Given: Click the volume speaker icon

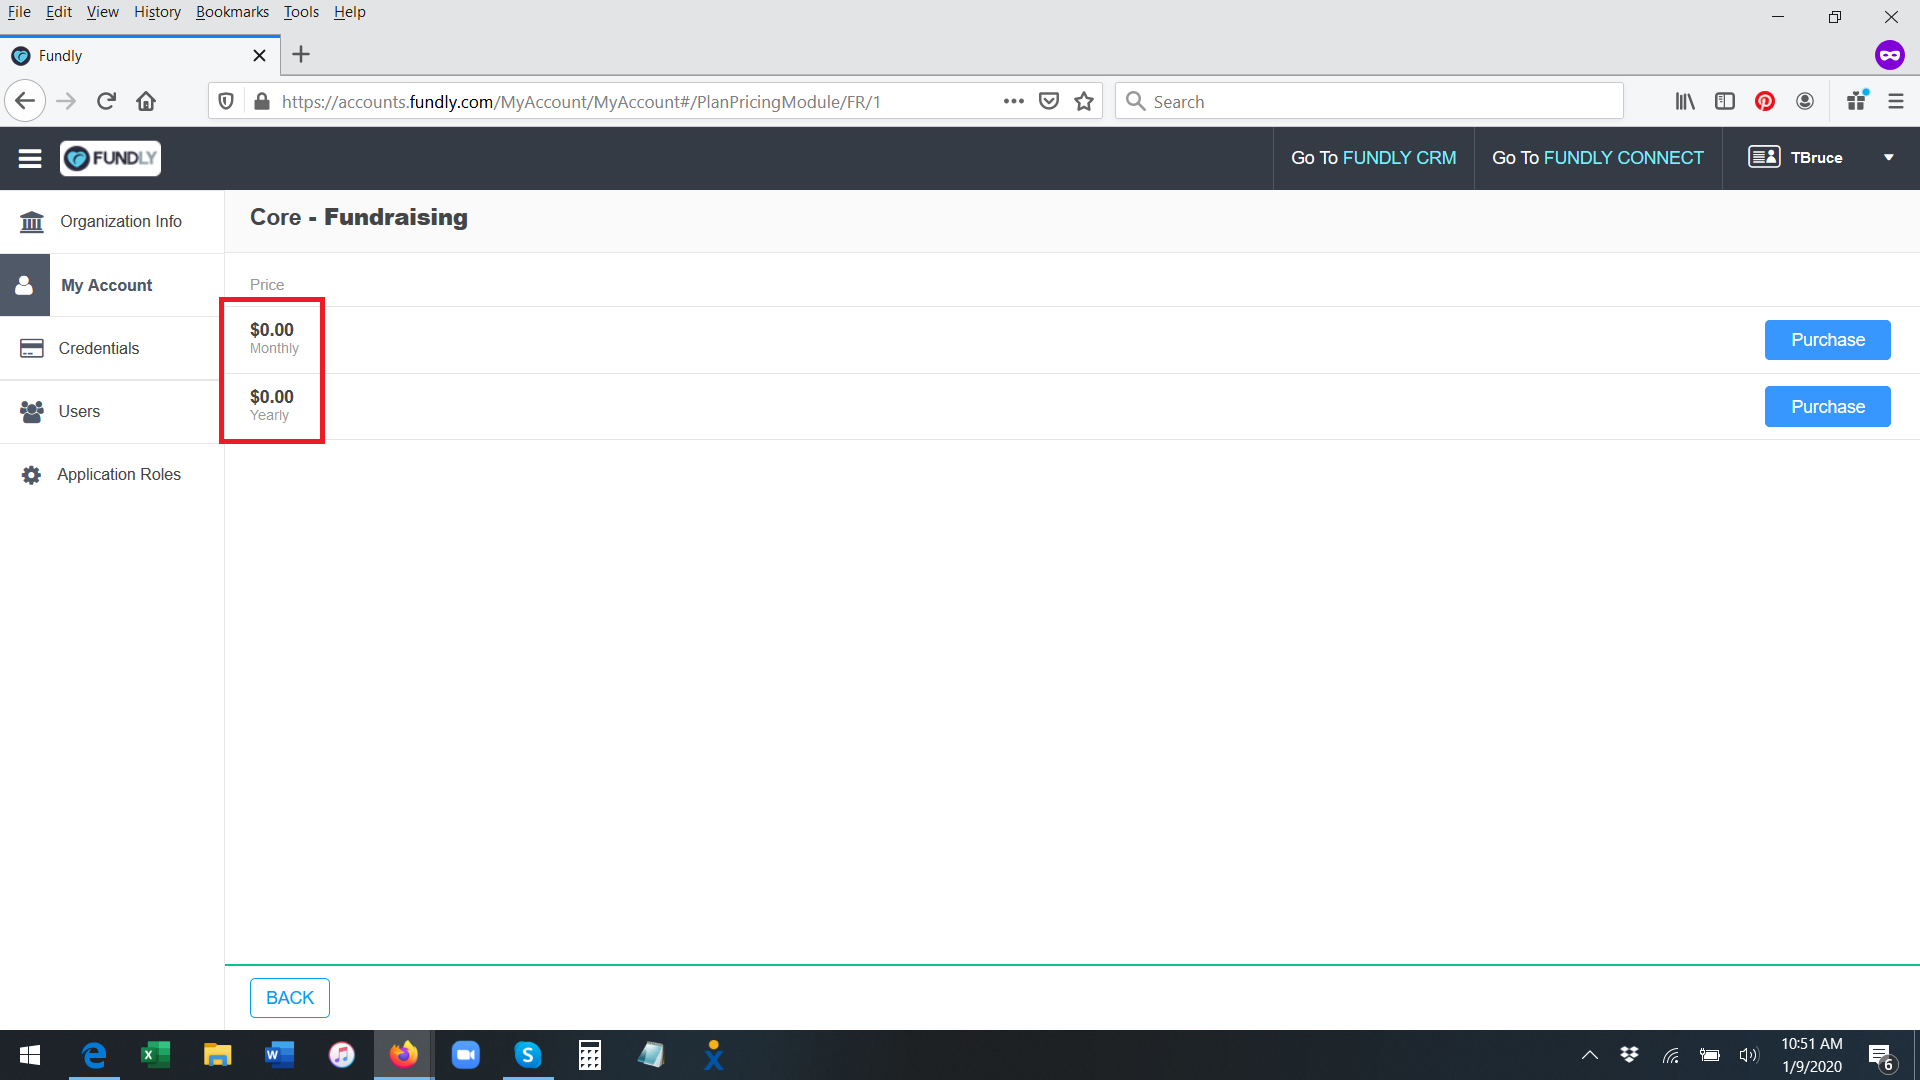Looking at the screenshot, I should [1748, 1055].
